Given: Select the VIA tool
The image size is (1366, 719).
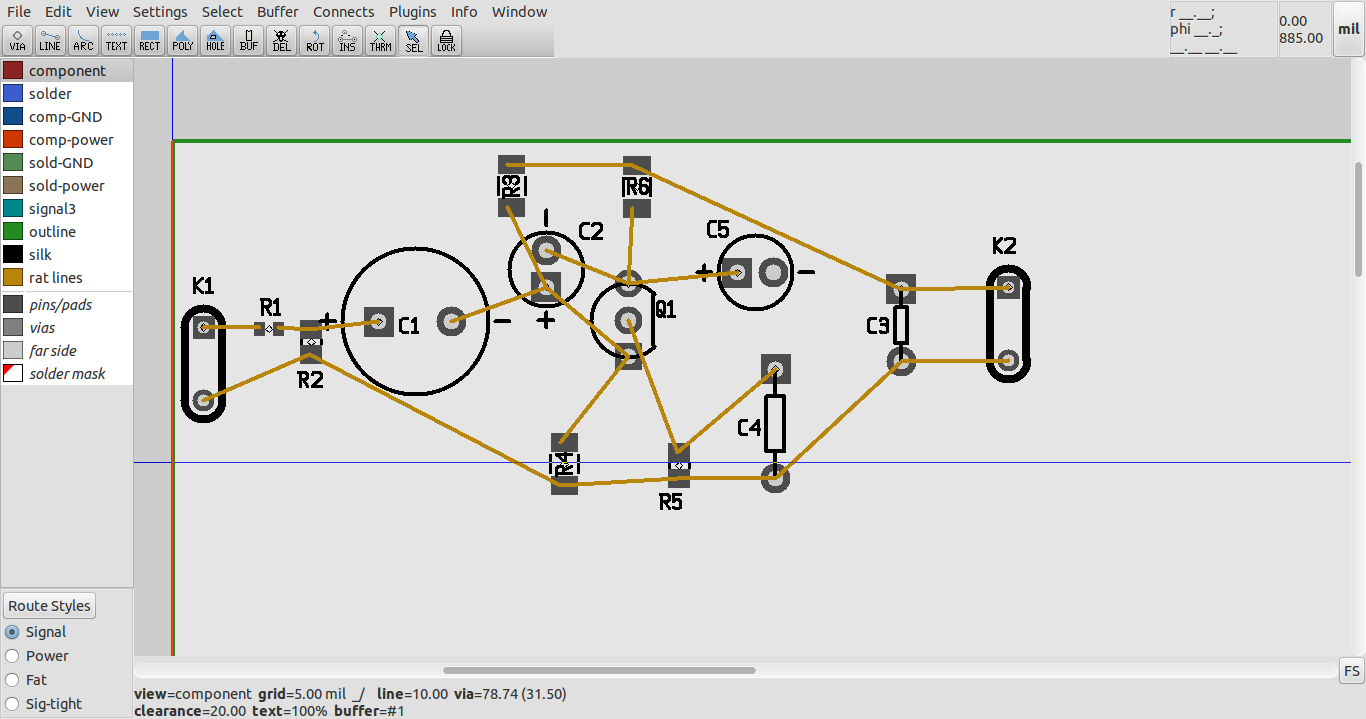Looking at the screenshot, I should pos(17,40).
